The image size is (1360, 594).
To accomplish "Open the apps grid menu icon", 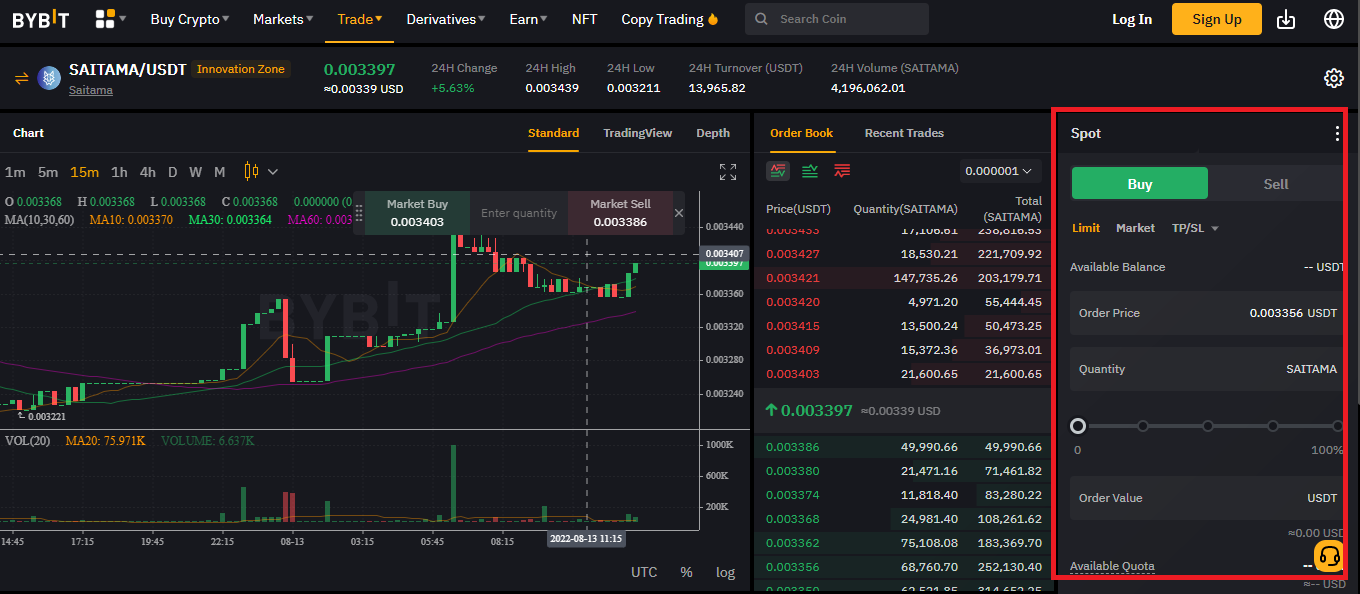I will pos(105,19).
